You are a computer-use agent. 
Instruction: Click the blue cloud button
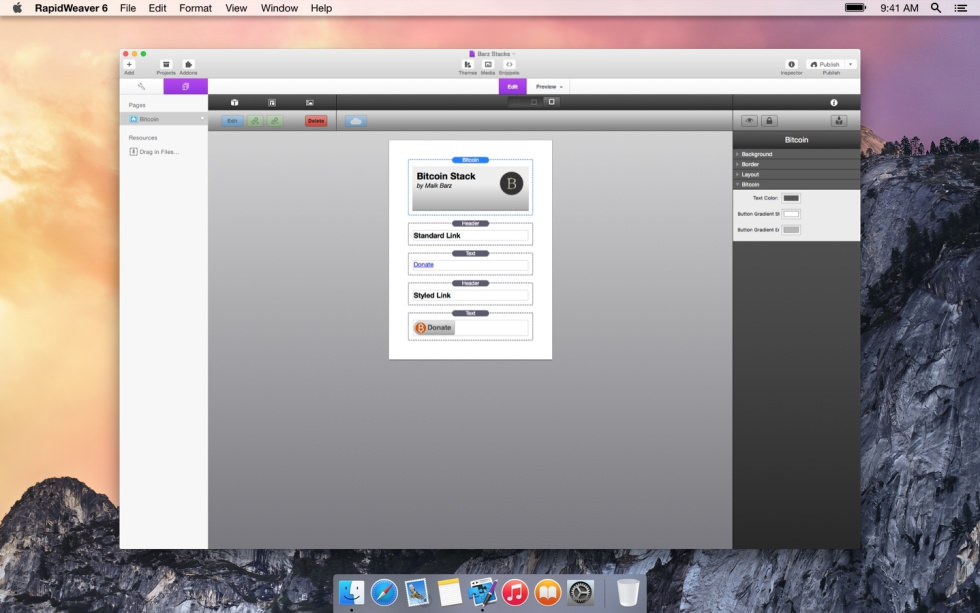pyautogui.click(x=356, y=121)
